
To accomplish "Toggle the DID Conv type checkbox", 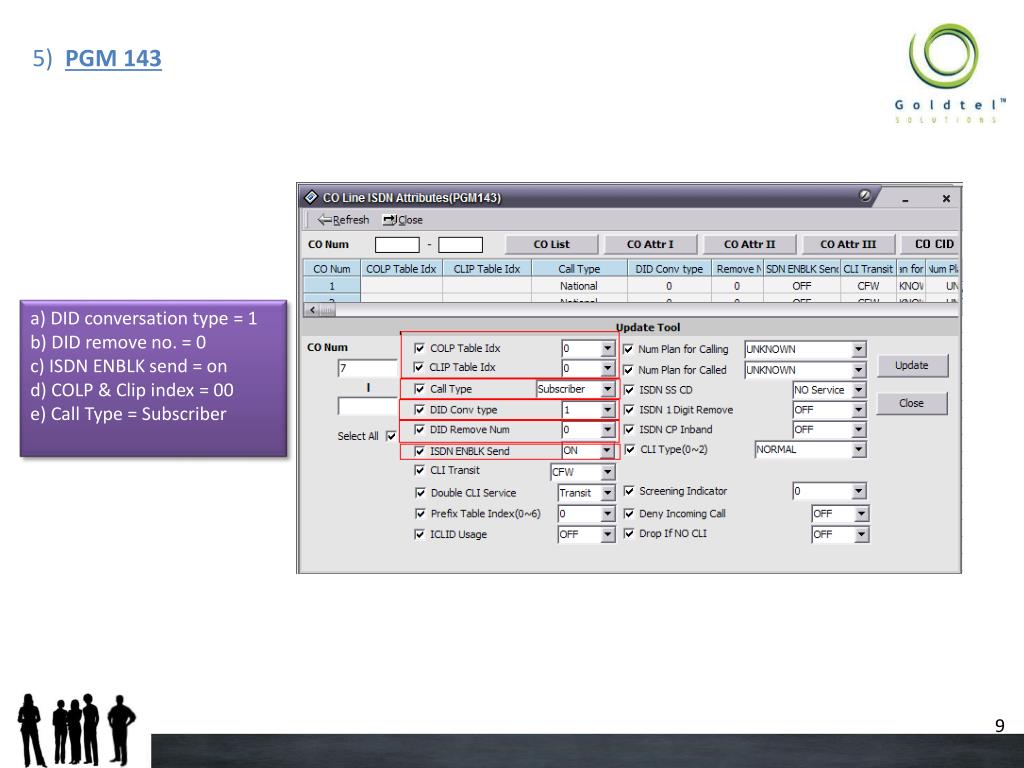I will tap(420, 409).
